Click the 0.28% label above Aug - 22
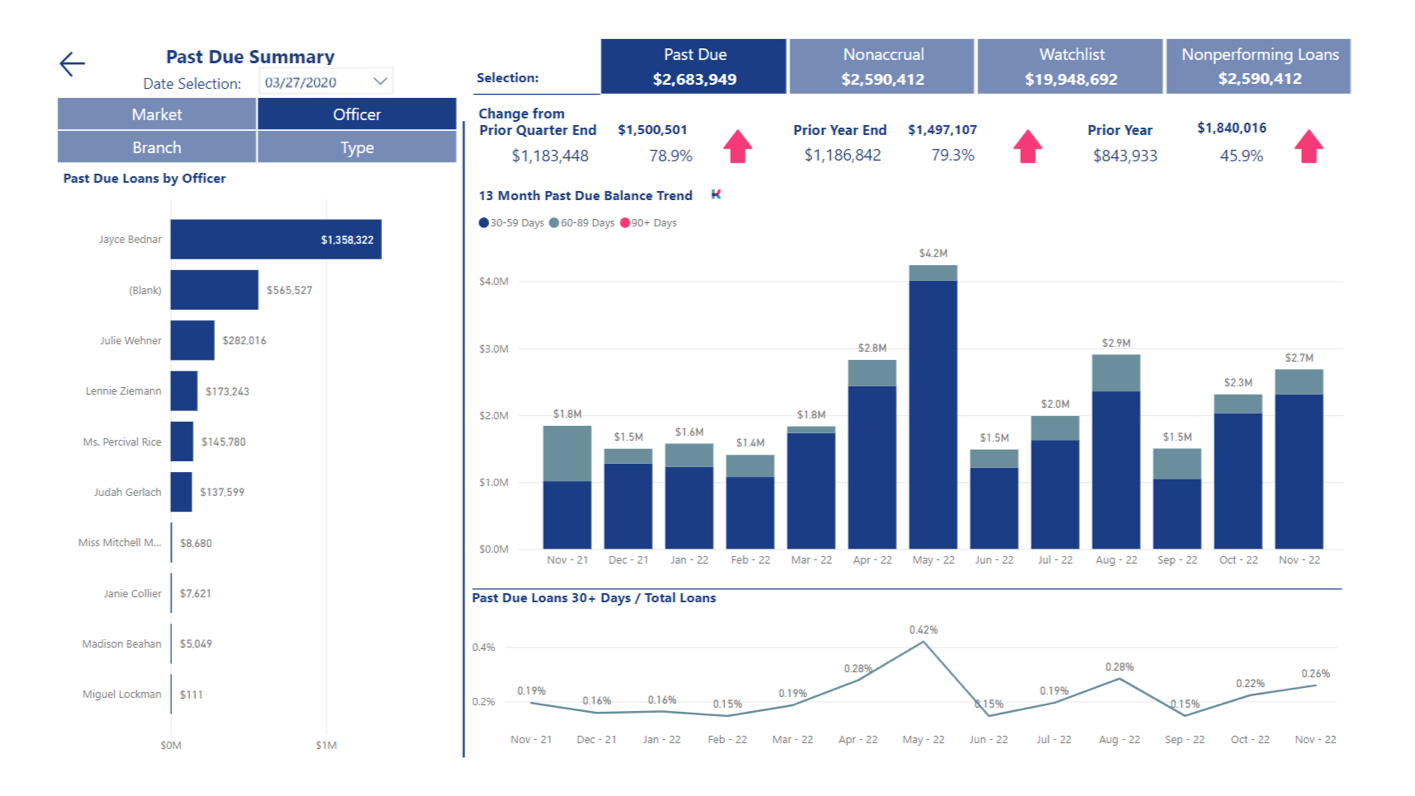Viewport: 1415px width, 796px height. pyautogui.click(x=1119, y=667)
